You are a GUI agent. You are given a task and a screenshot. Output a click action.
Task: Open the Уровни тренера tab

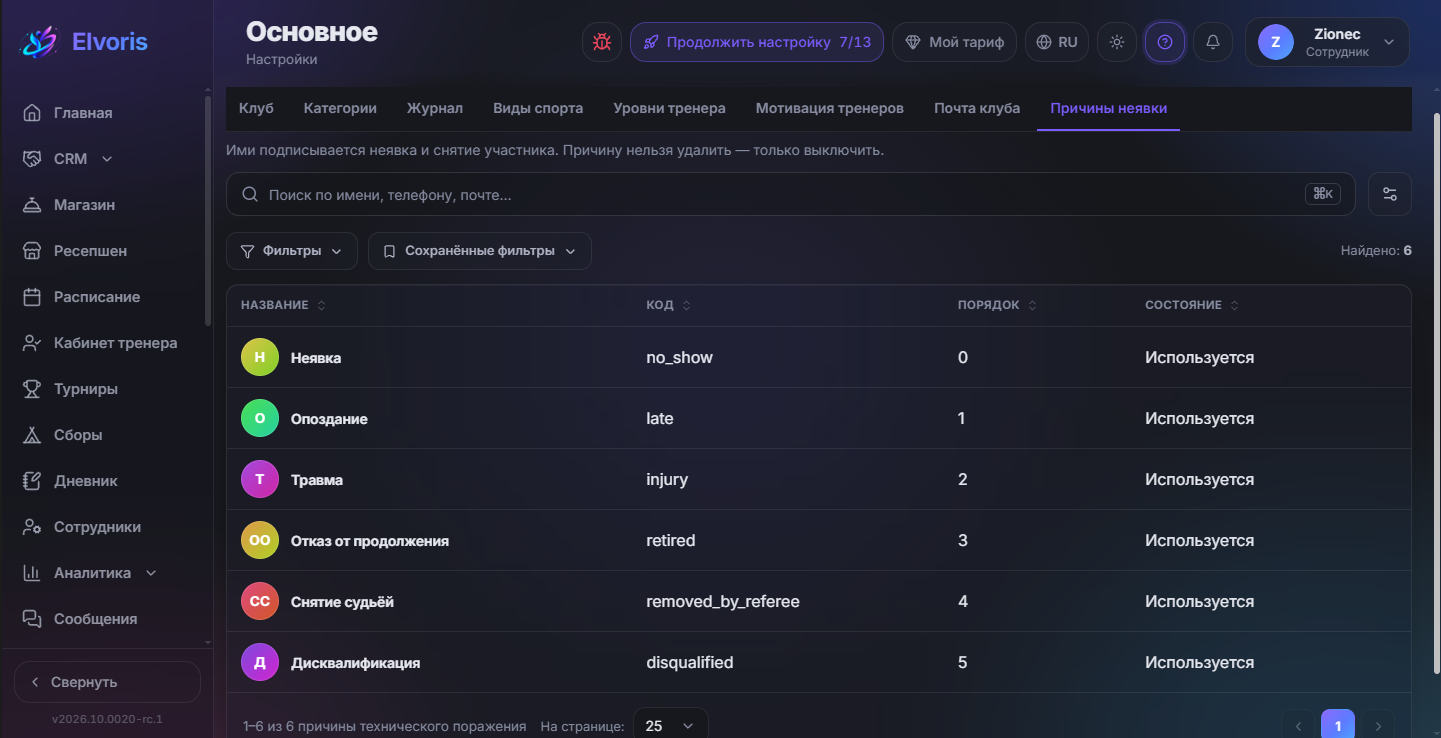click(670, 108)
